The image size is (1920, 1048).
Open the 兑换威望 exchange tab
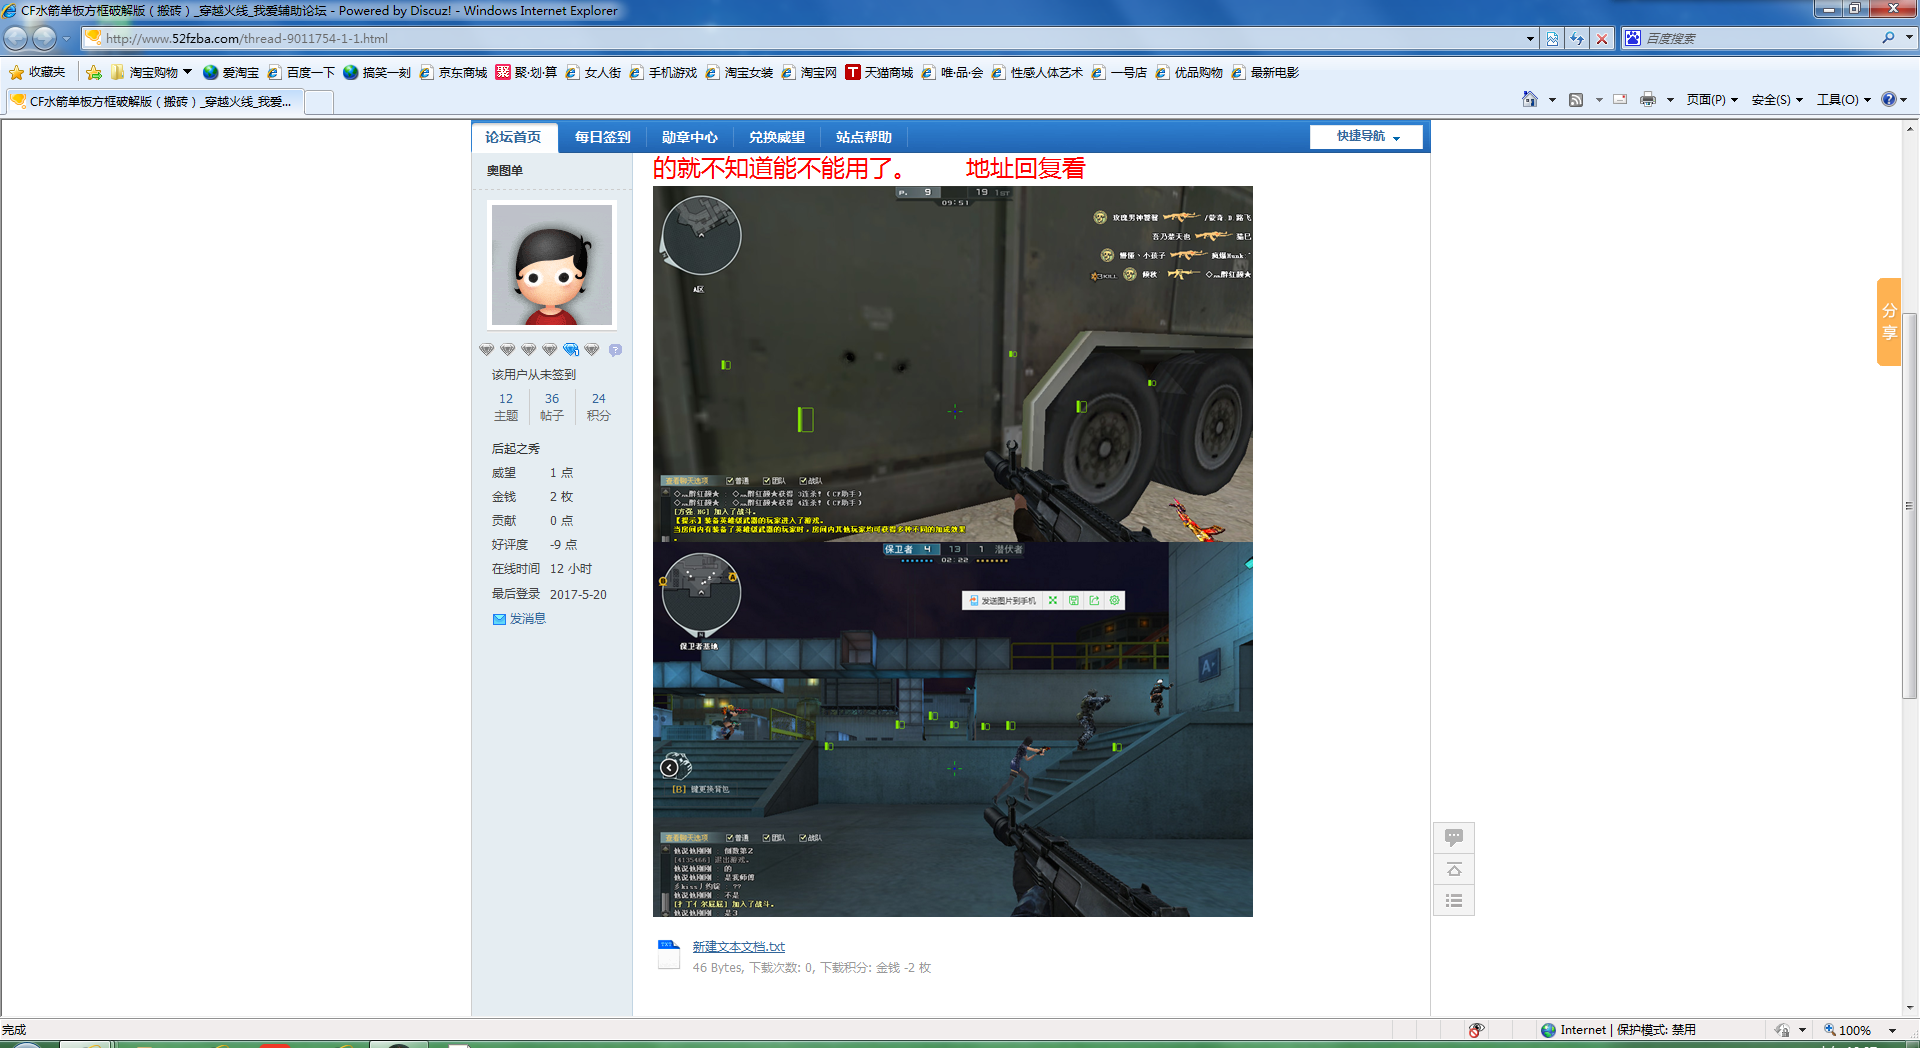click(777, 137)
